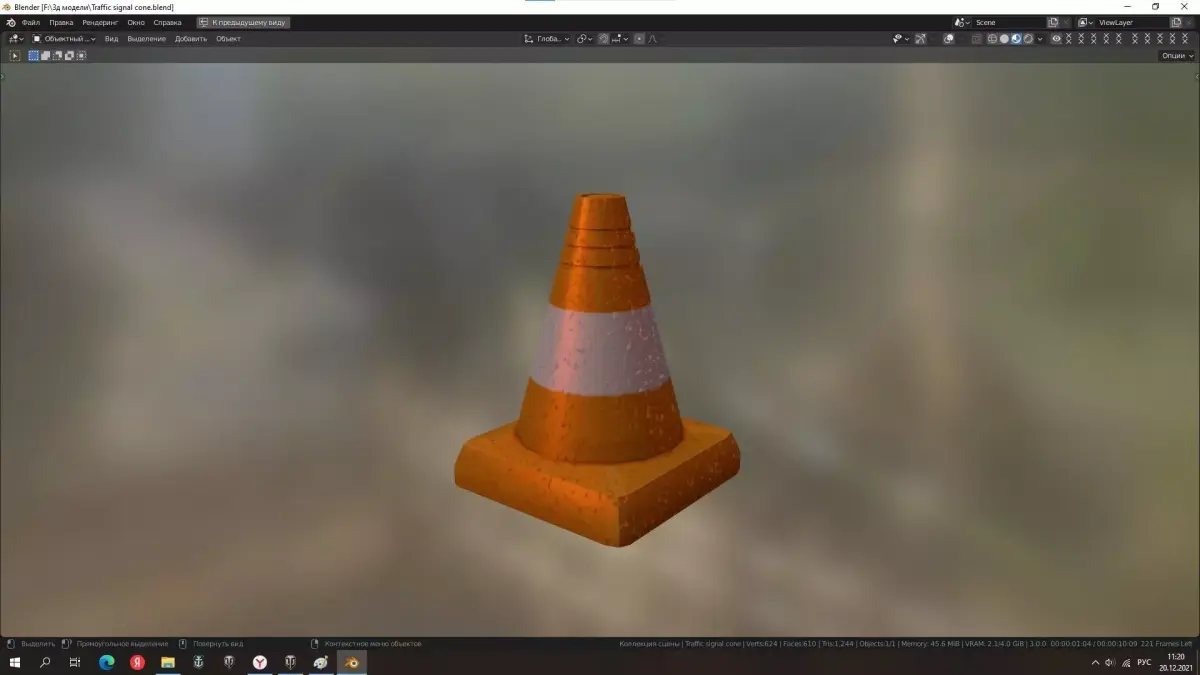This screenshot has height=675, width=1200.
Task: Switch viewport to Solid shading mode
Action: point(1006,39)
